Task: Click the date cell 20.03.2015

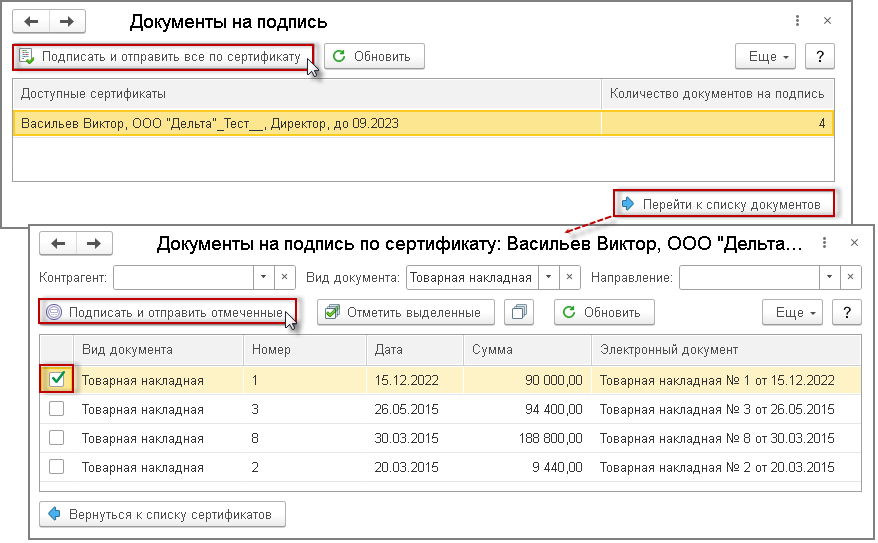Action: (x=415, y=467)
